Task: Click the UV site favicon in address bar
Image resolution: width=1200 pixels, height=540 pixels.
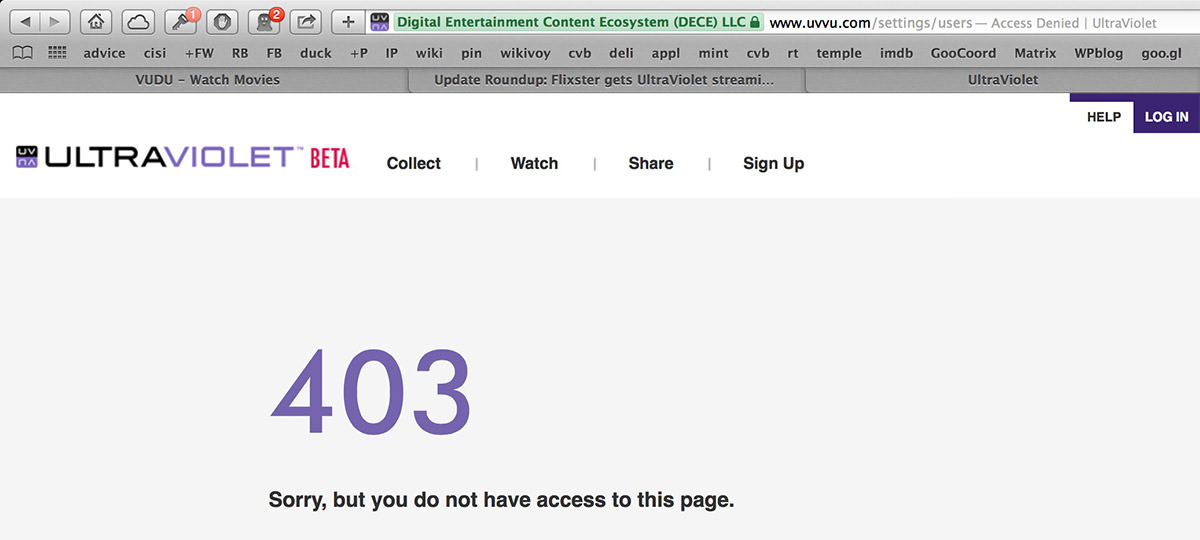Action: pos(380,21)
